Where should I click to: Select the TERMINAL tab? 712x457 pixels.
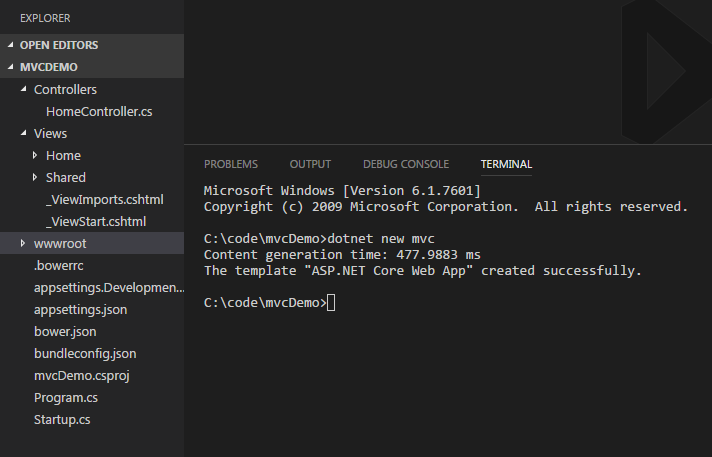point(506,164)
